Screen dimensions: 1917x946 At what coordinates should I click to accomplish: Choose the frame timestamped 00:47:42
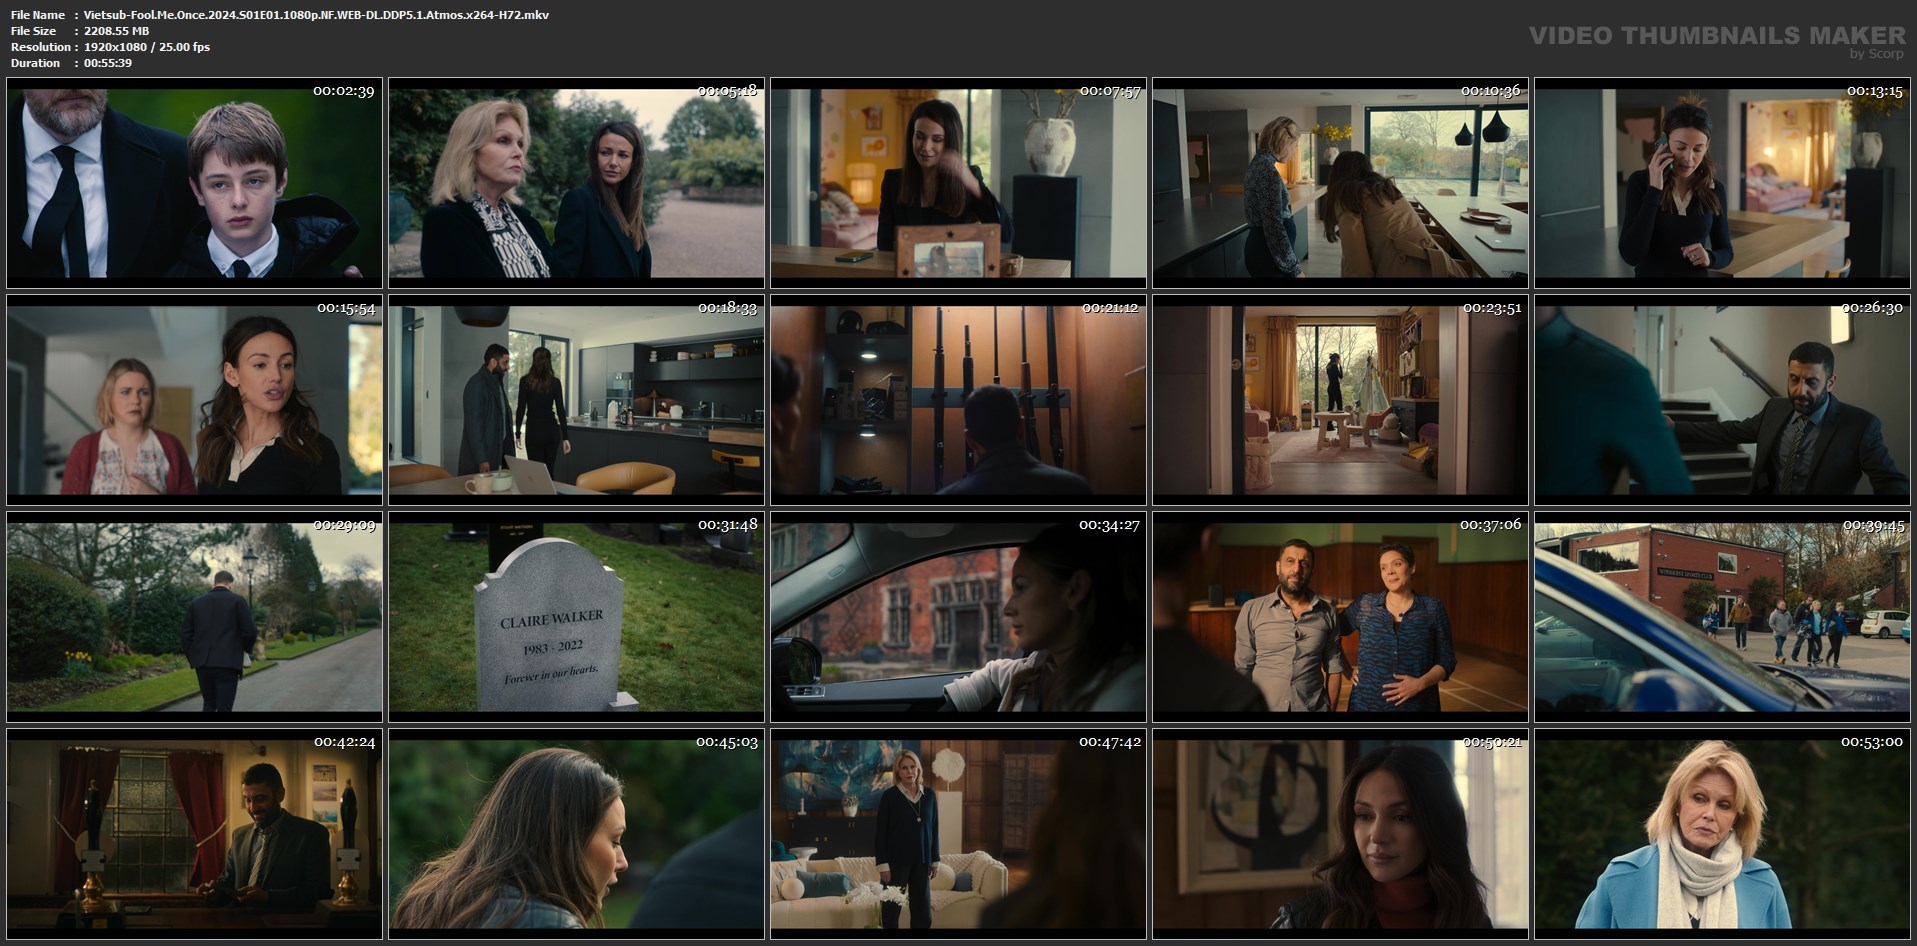coord(958,834)
